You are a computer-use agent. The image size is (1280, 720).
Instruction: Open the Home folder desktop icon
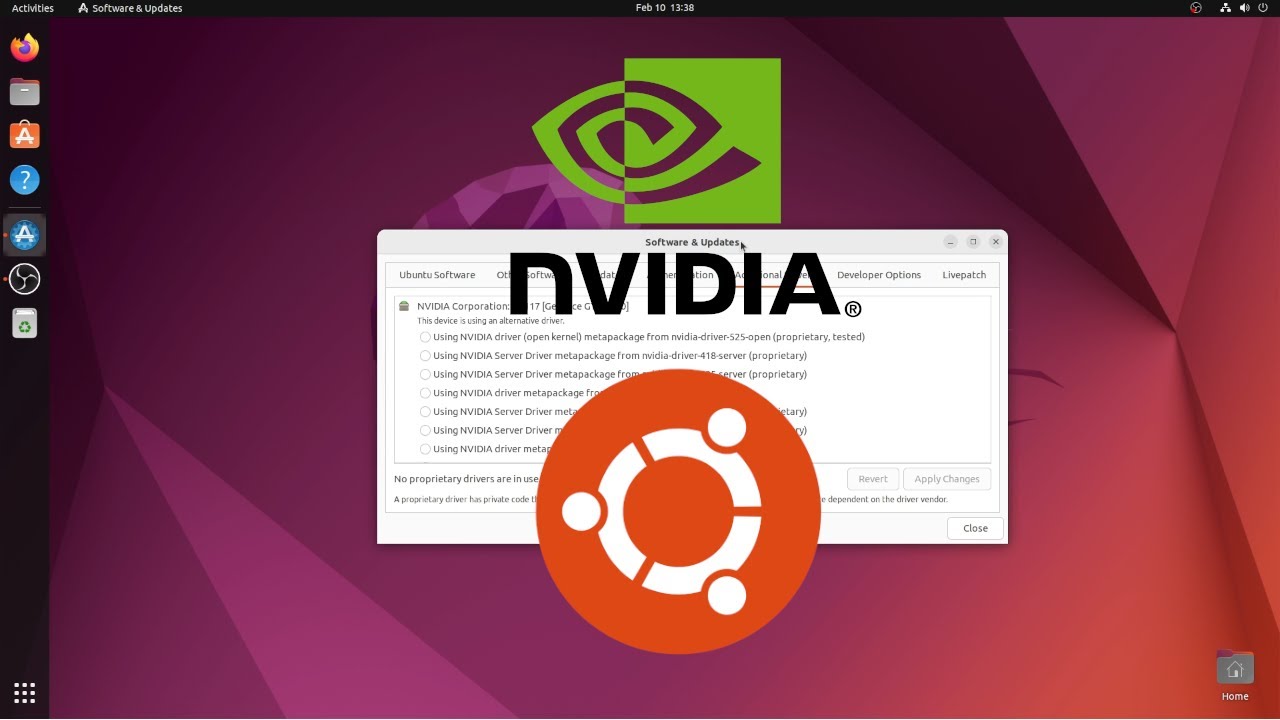(x=1235, y=676)
